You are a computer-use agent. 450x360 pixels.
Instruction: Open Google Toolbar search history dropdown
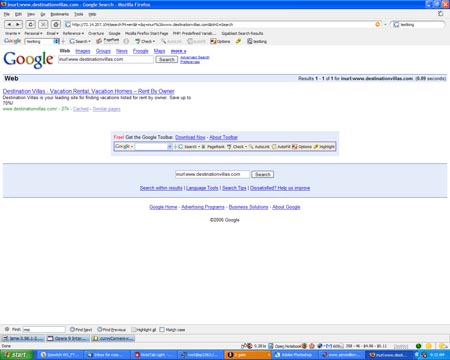[56, 41]
